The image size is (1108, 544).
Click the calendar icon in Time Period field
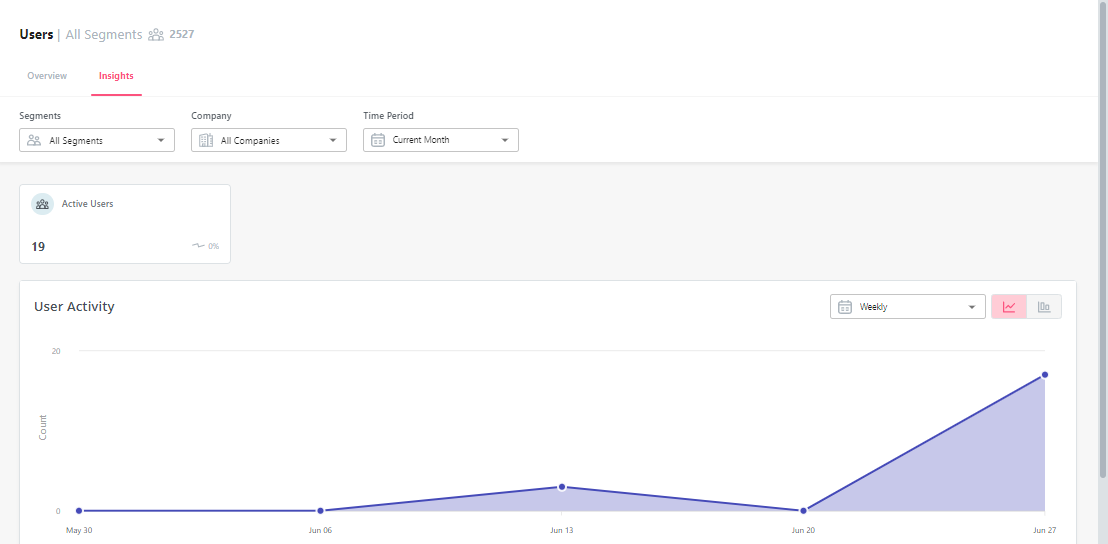[378, 140]
